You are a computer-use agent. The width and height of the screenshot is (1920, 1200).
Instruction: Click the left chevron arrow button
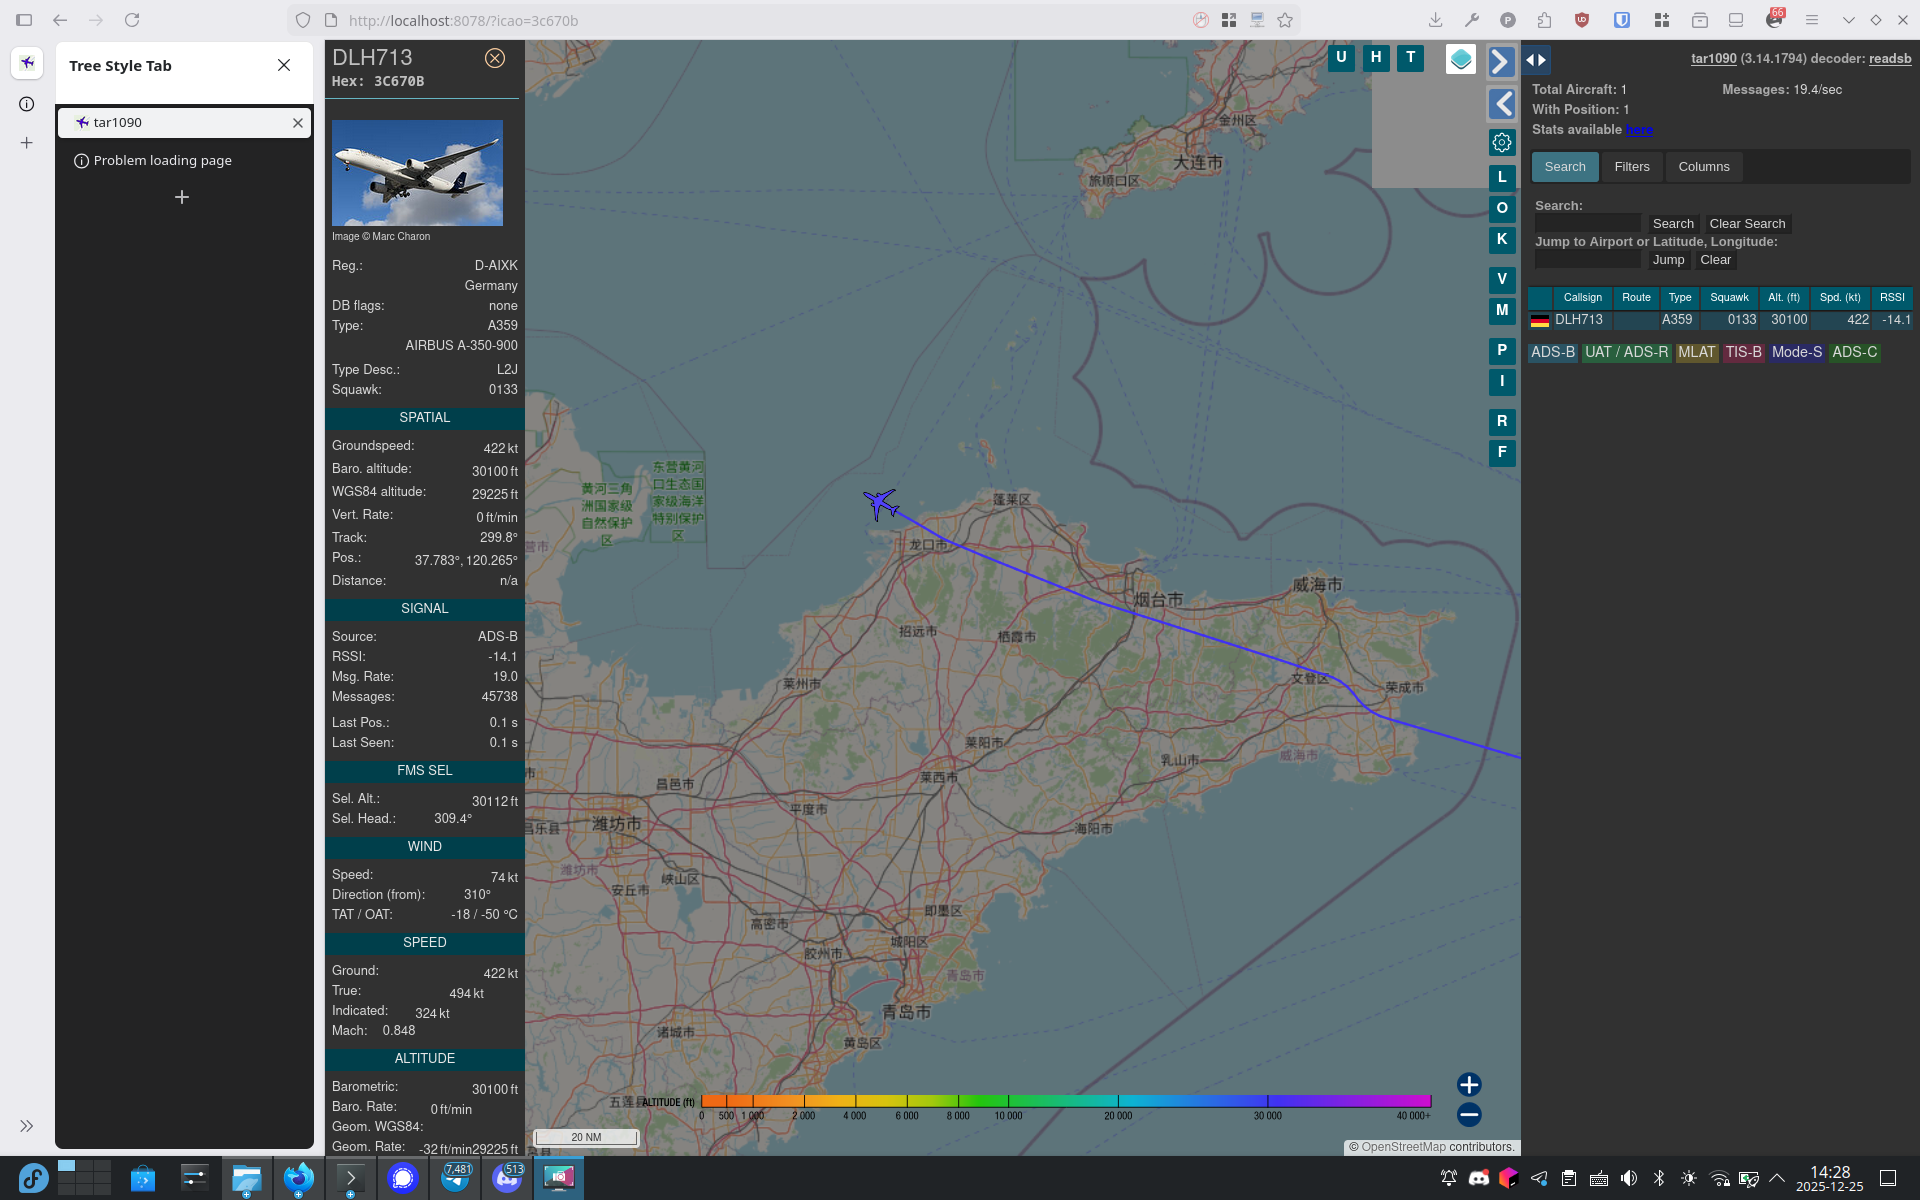pyautogui.click(x=1501, y=104)
